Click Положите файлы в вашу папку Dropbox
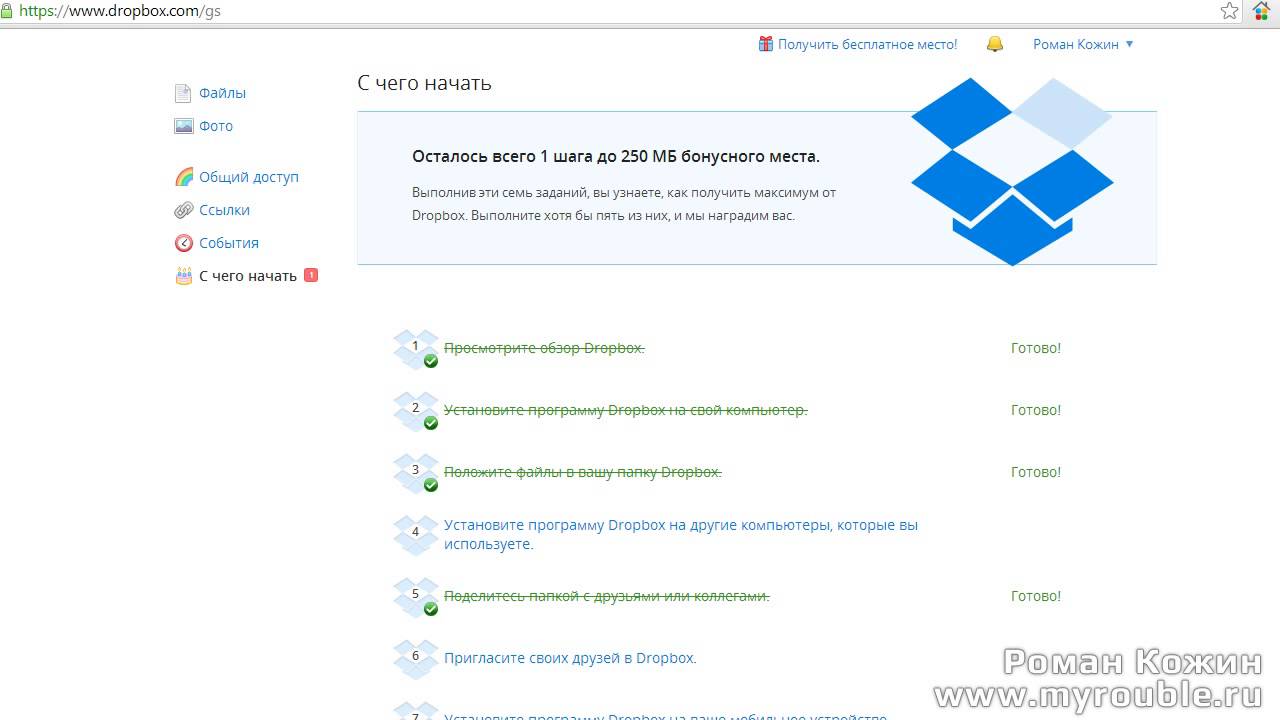The image size is (1280, 720). pyautogui.click(x=583, y=472)
